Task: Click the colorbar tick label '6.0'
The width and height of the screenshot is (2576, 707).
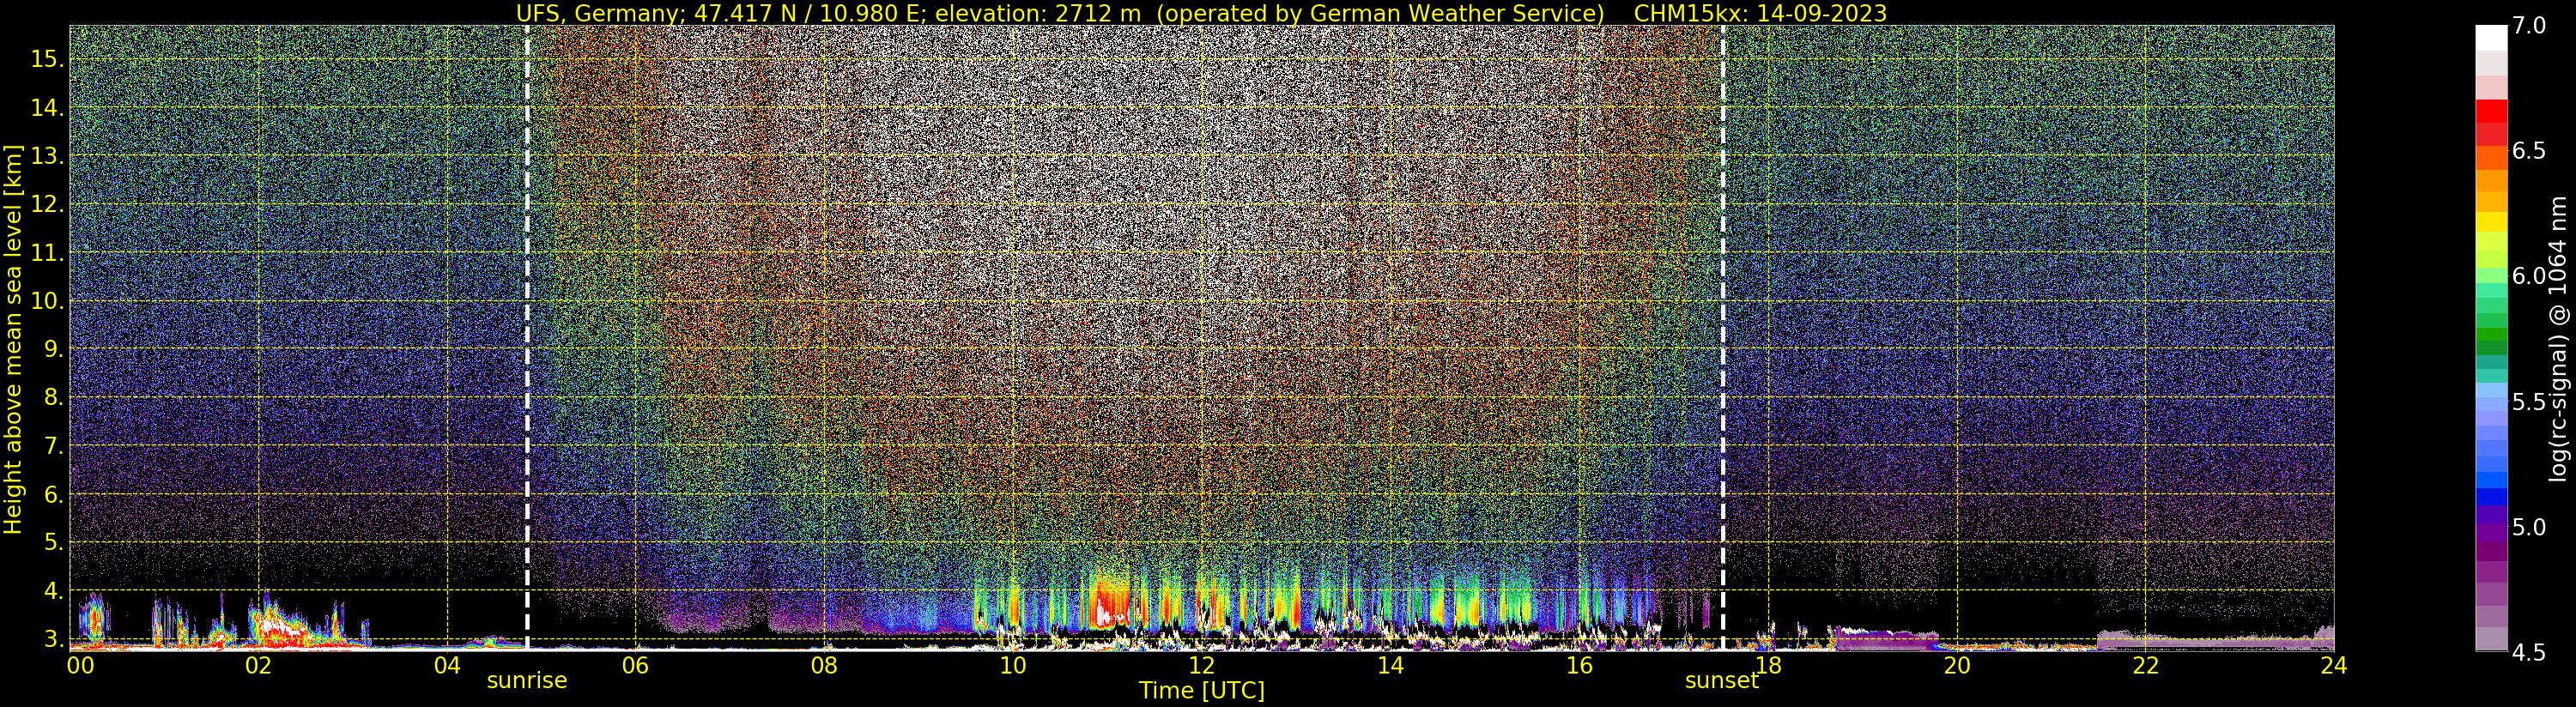Action: tap(2529, 276)
